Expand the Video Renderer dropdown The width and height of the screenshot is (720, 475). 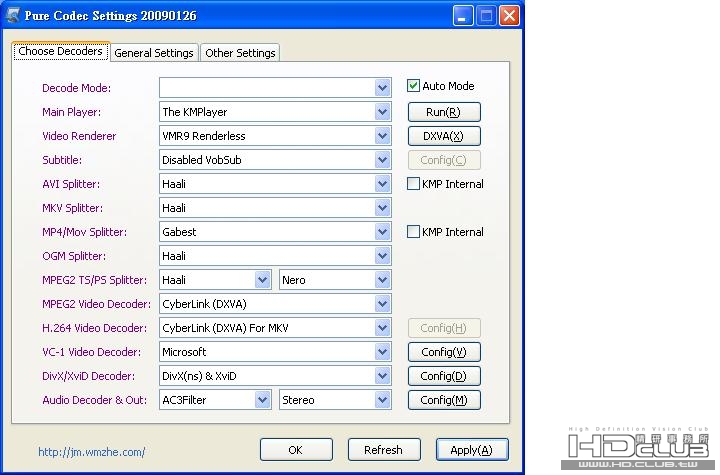(382, 136)
